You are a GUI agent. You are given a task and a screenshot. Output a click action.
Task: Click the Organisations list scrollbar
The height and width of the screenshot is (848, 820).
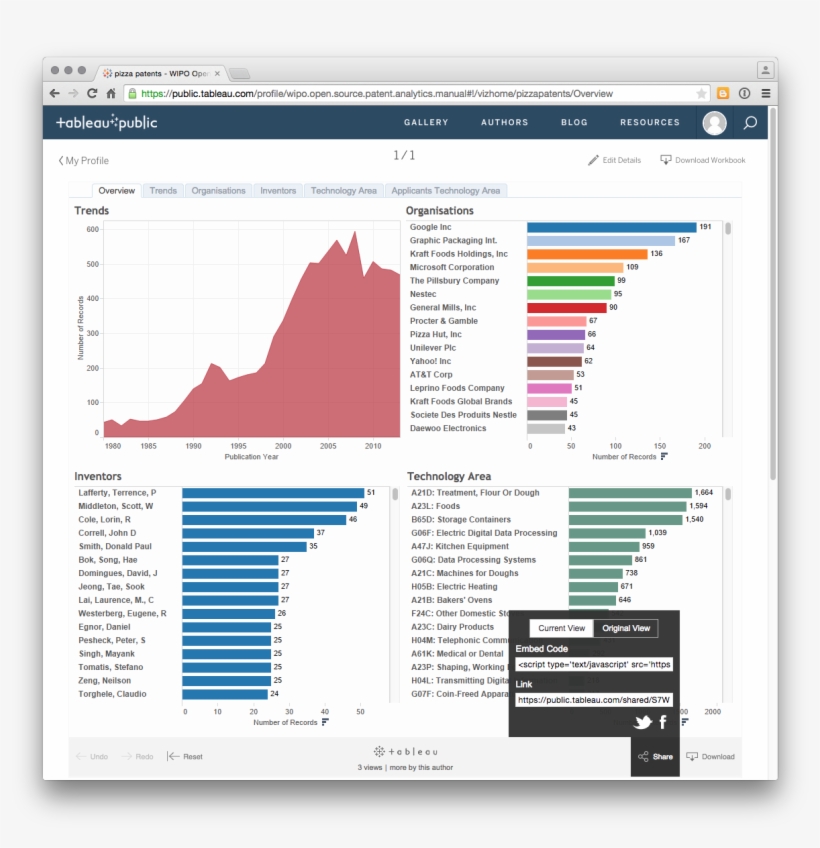click(728, 229)
